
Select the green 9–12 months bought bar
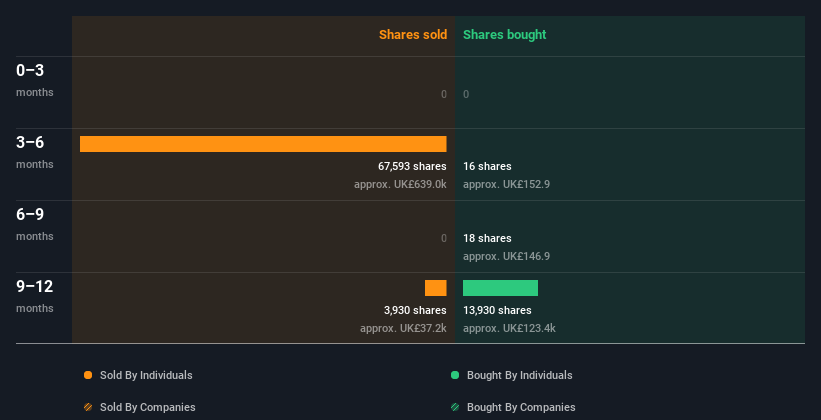(x=501, y=288)
